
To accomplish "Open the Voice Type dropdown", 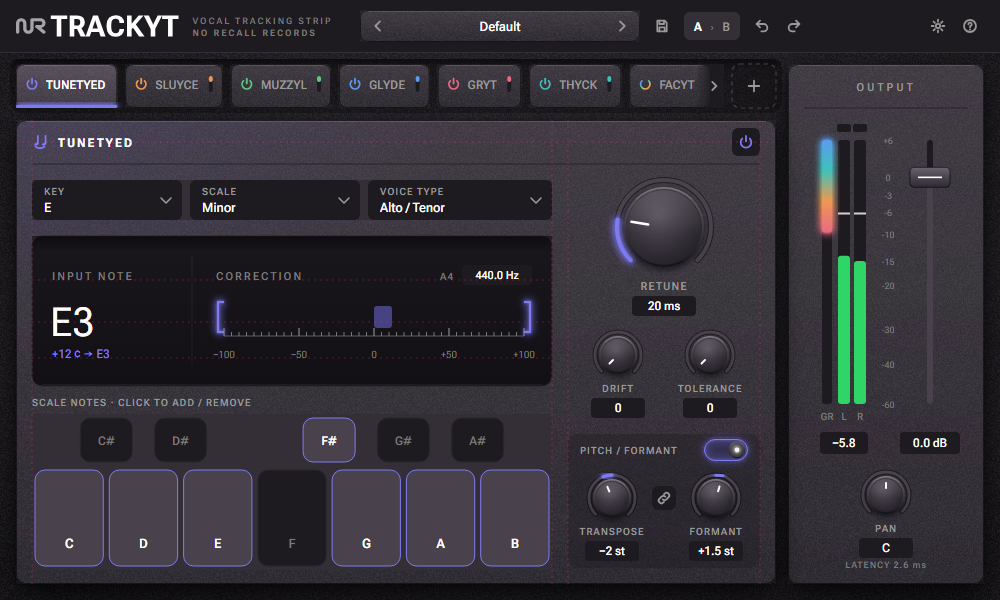I will click(460, 200).
